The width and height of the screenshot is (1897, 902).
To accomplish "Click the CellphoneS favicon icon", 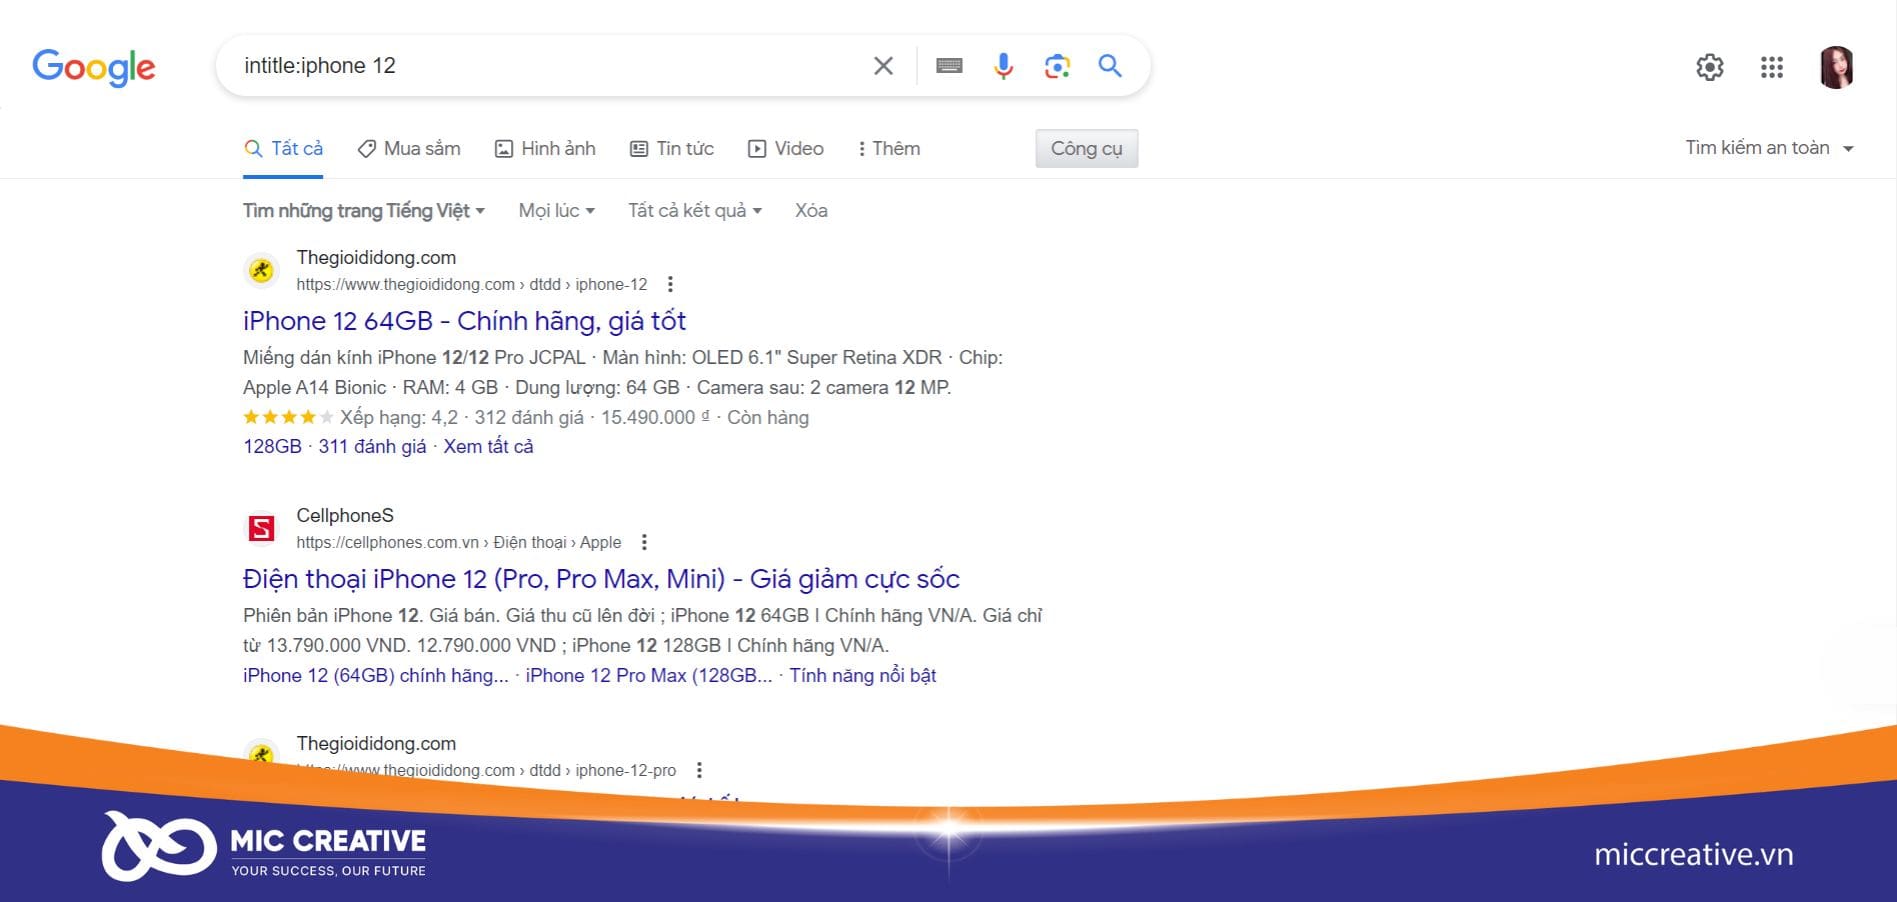I will [x=261, y=528].
